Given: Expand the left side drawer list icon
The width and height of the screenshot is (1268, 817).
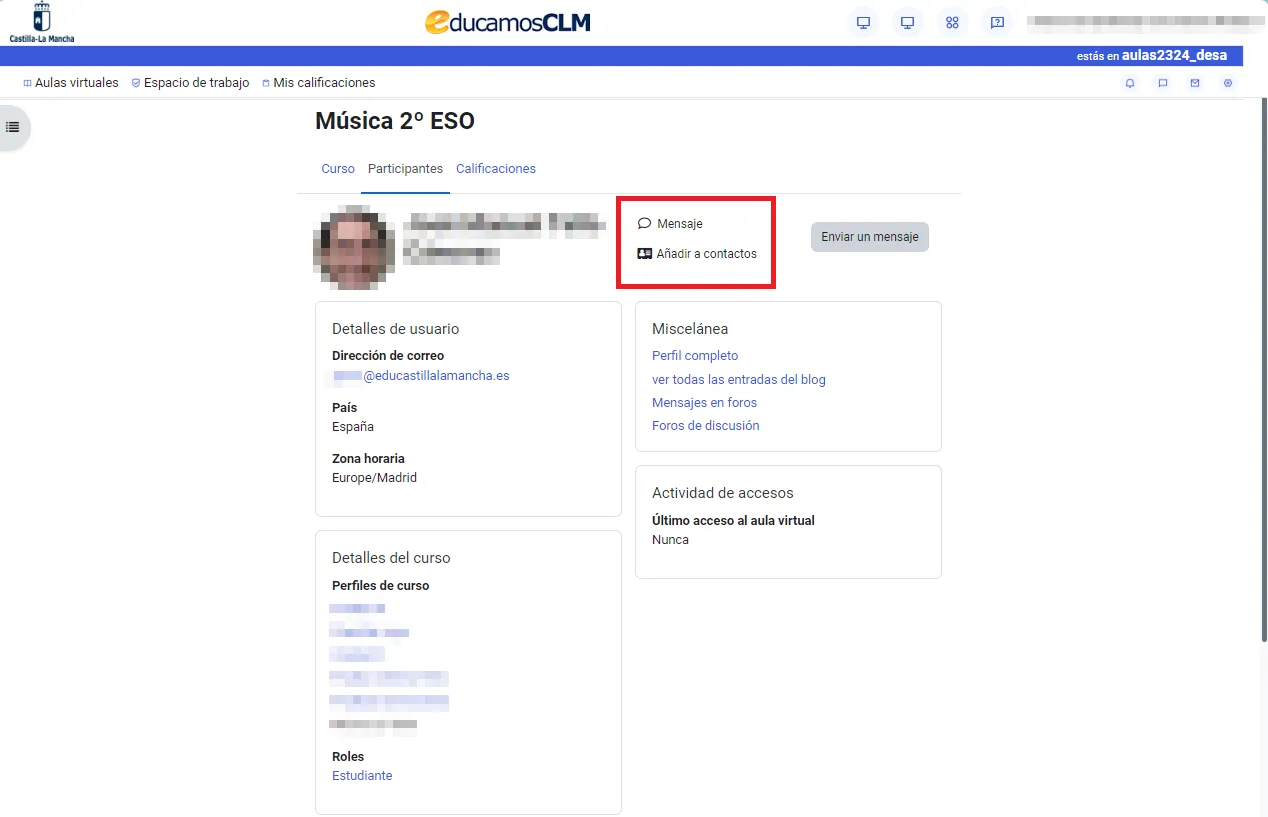Looking at the screenshot, I should click(13, 127).
